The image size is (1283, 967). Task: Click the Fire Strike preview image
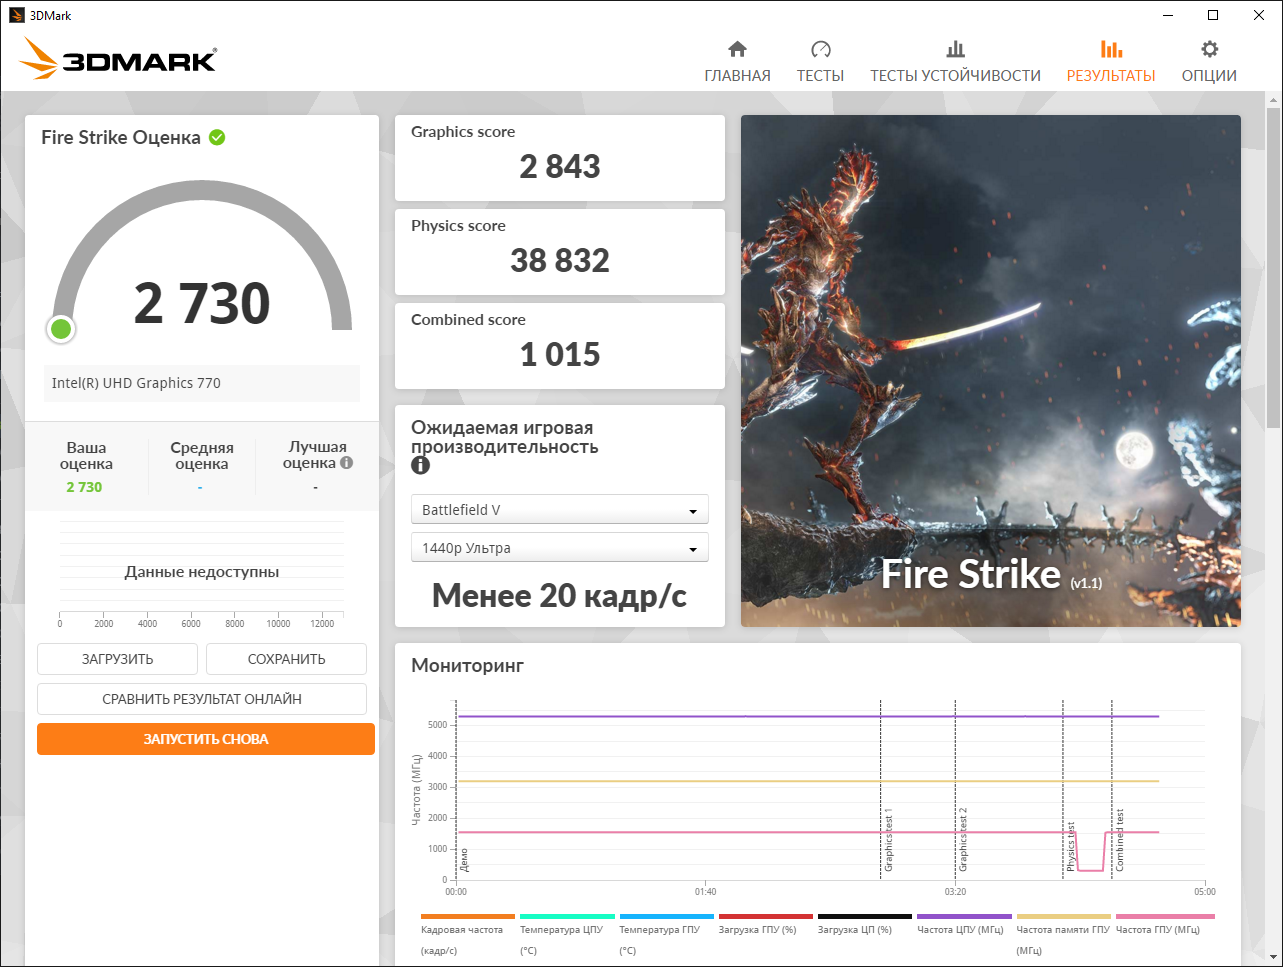coord(991,371)
